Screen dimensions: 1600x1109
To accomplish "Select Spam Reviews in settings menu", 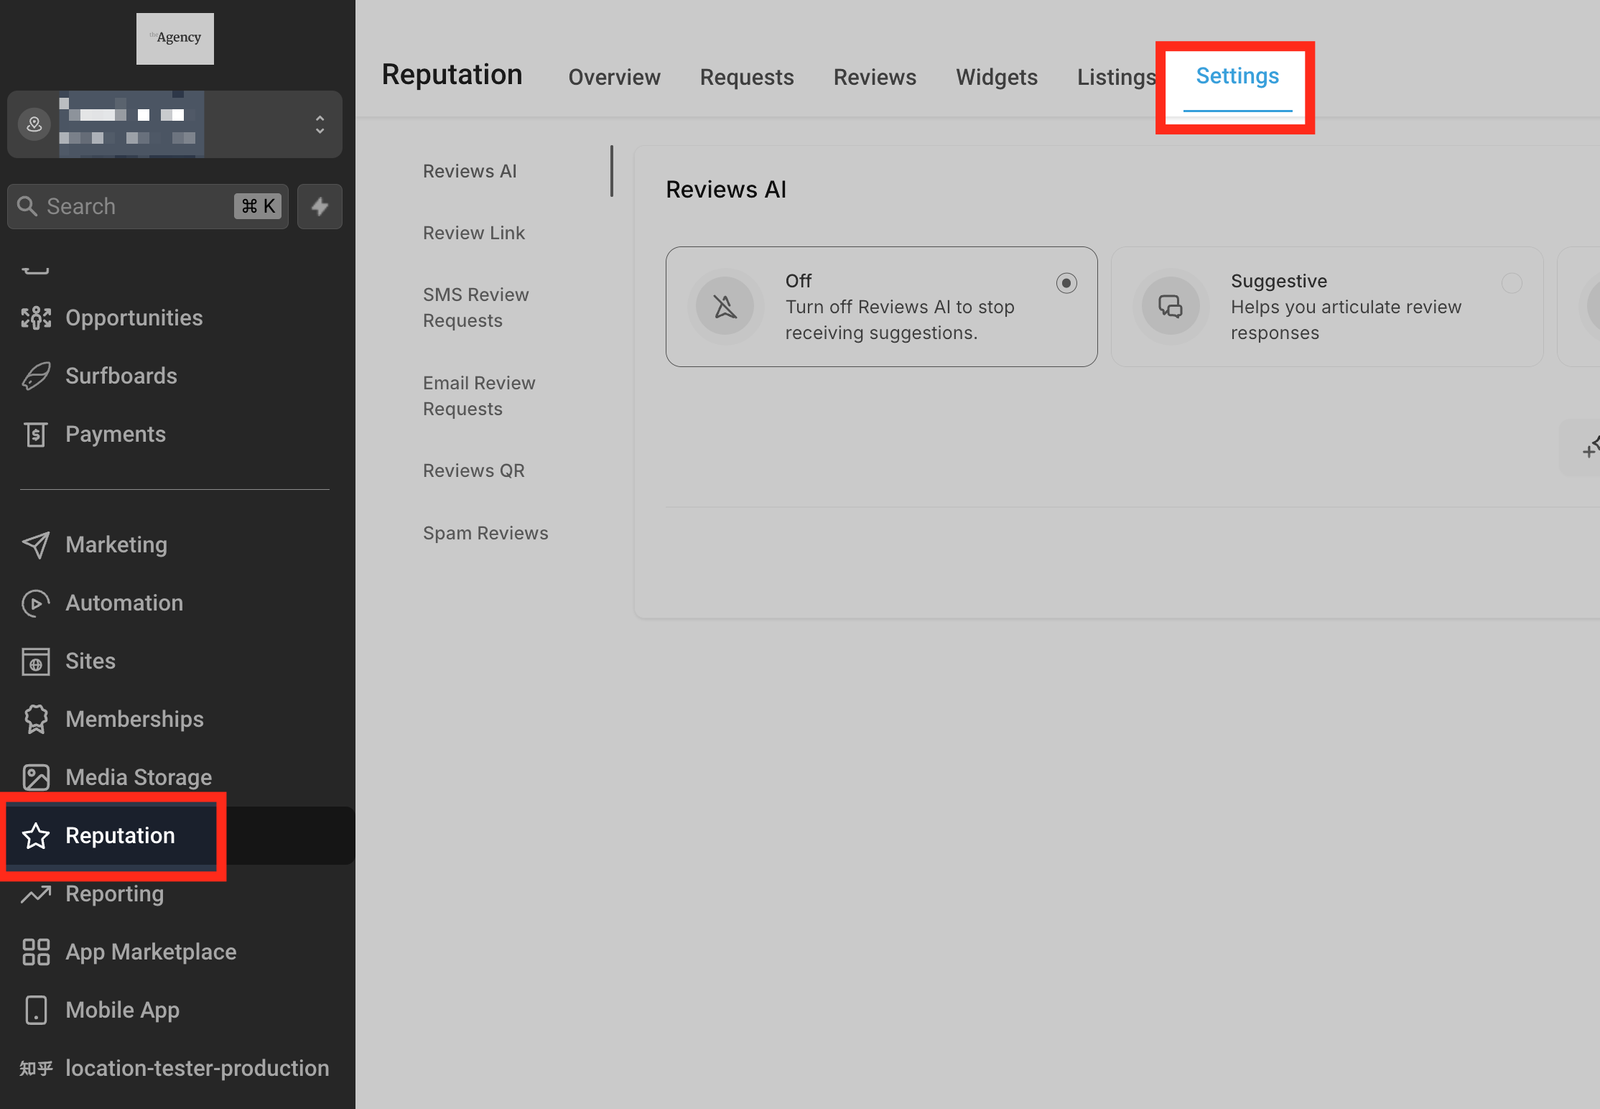I will 485,533.
